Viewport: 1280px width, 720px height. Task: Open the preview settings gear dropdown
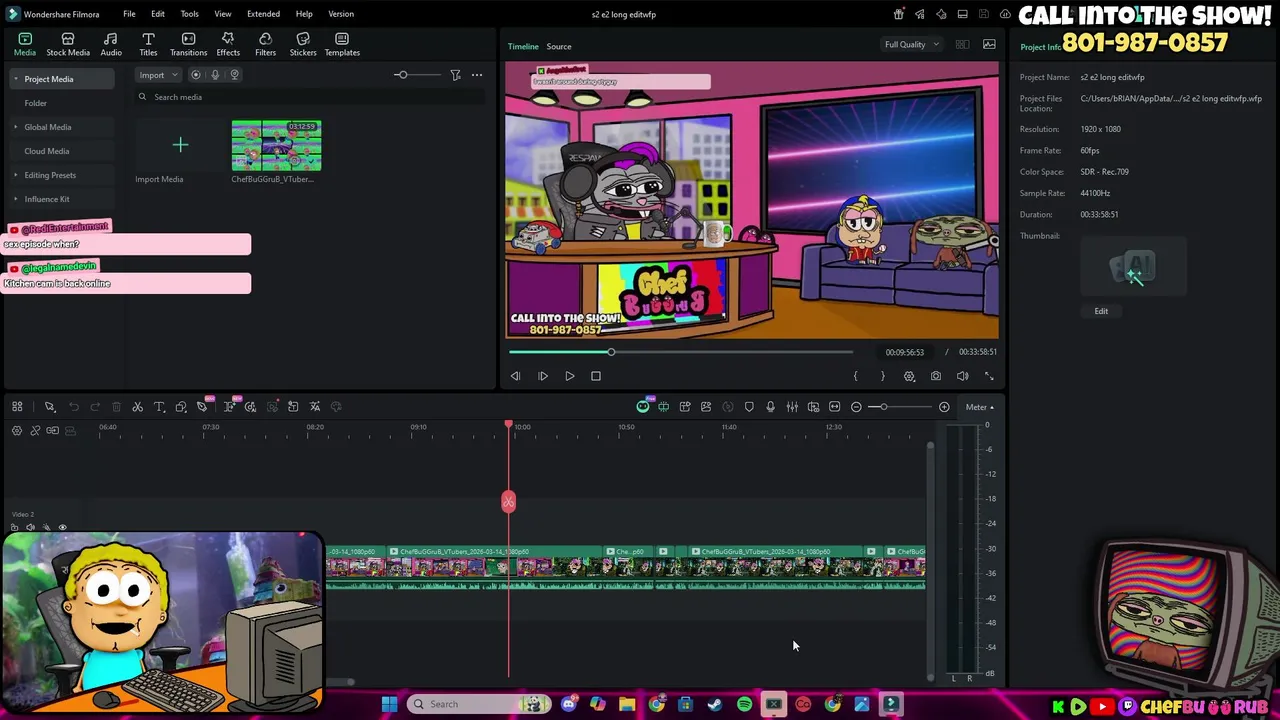click(909, 376)
